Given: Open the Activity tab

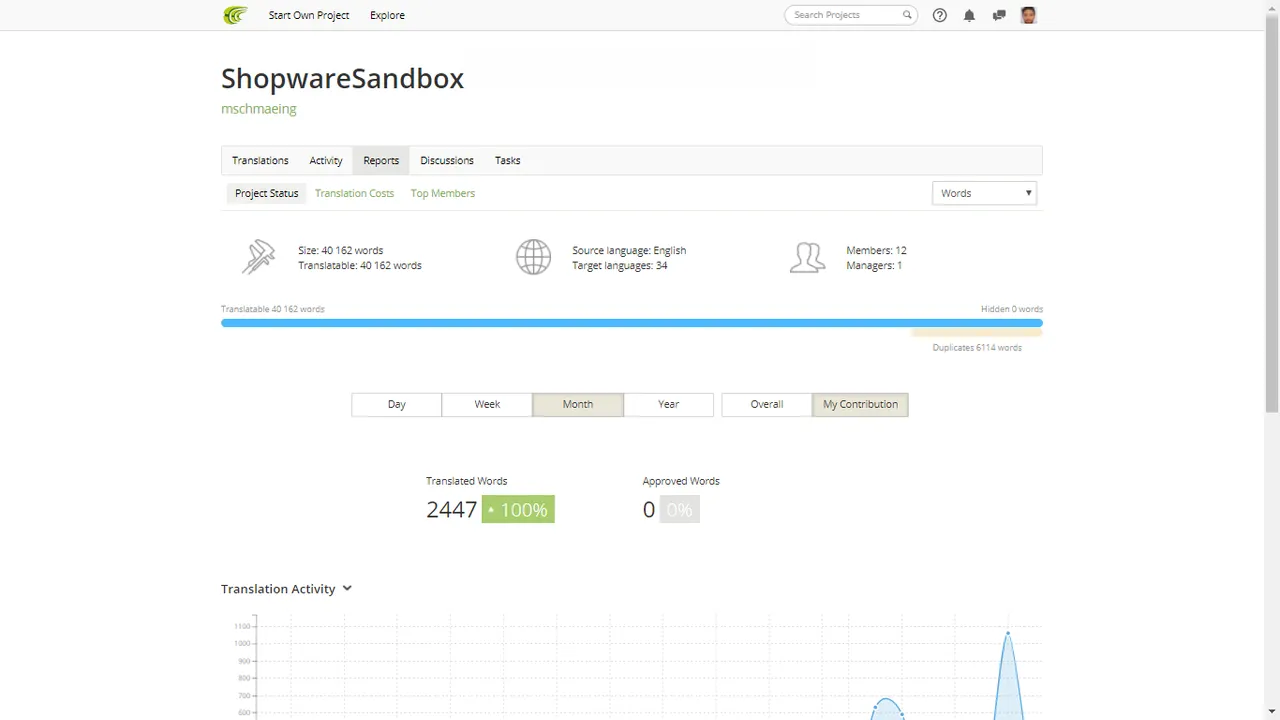Looking at the screenshot, I should (x=326, y=160).
